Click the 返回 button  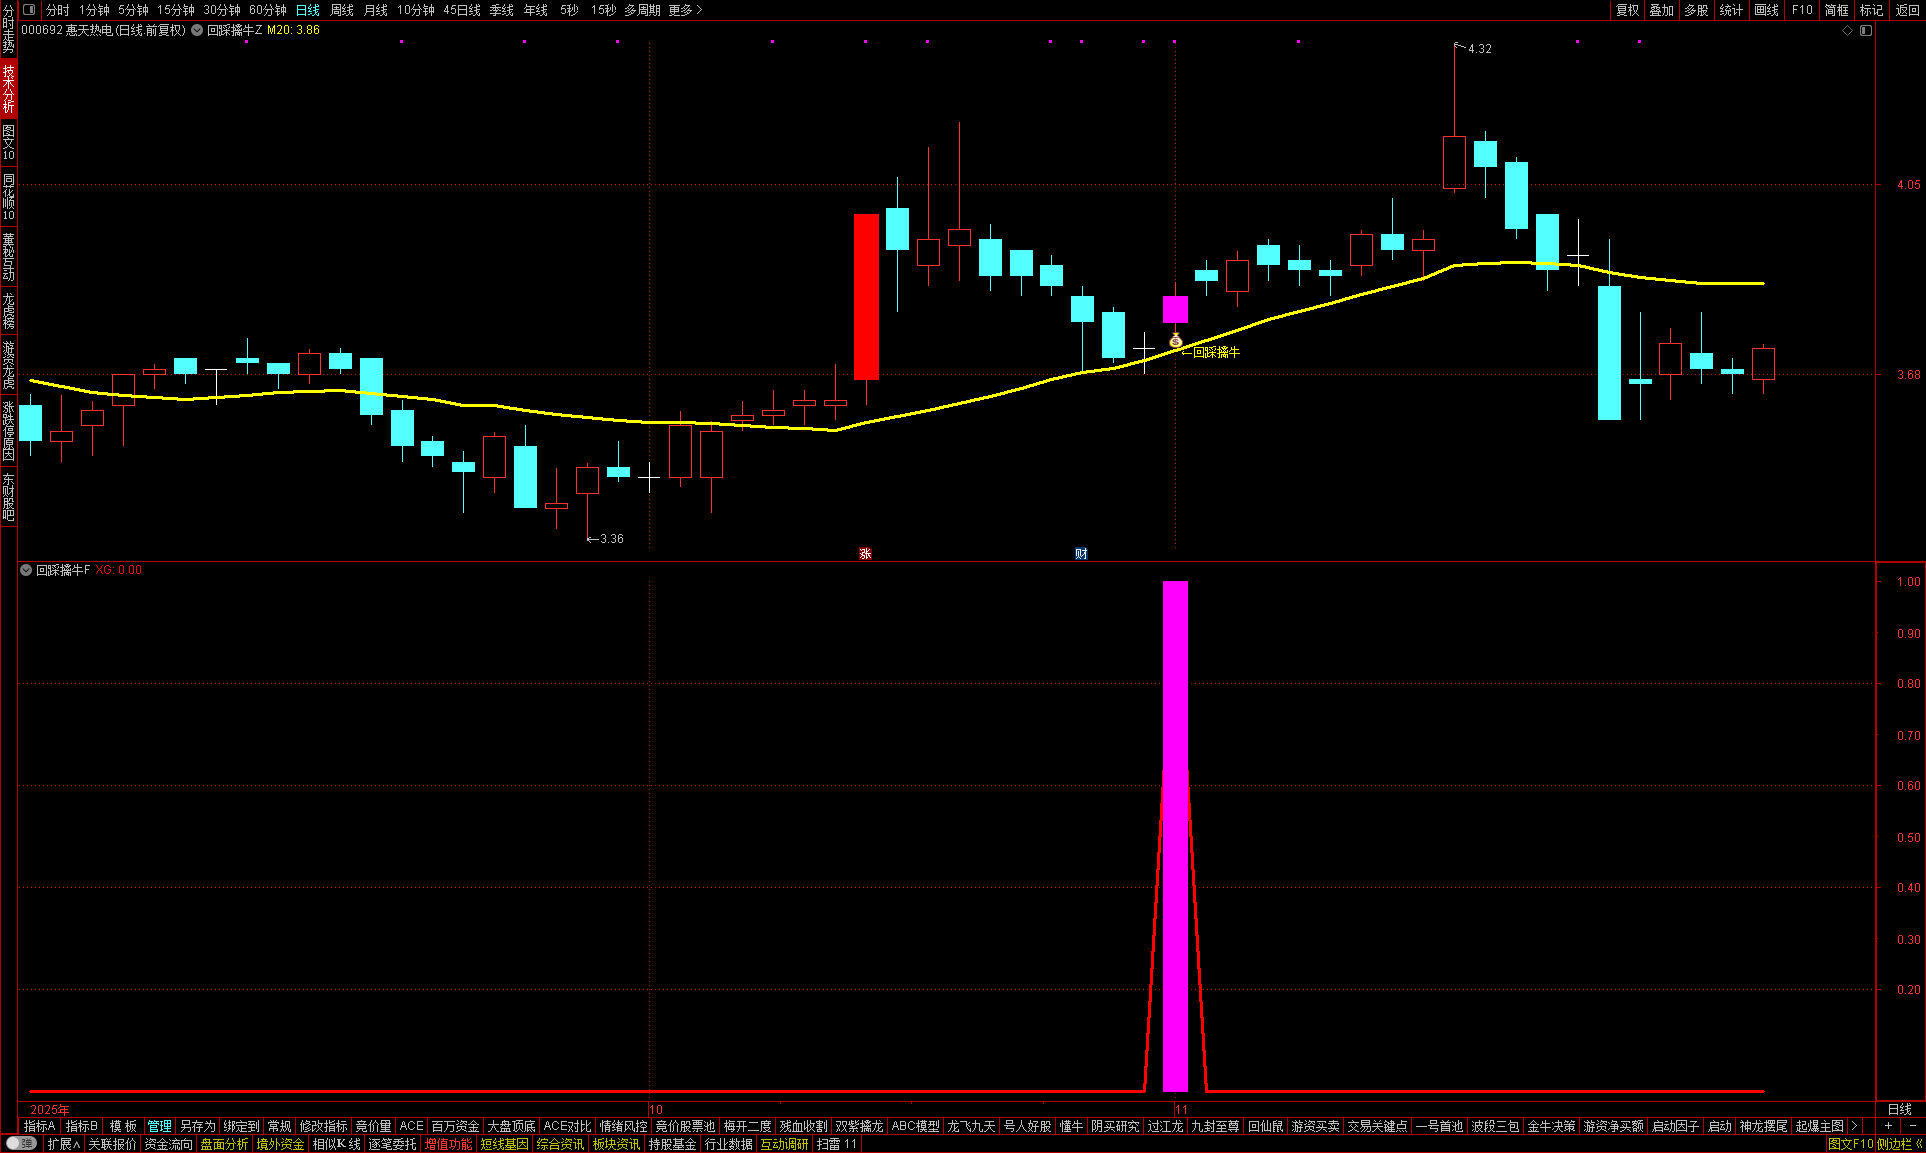pyautogui.click(x=1908, y=10)
